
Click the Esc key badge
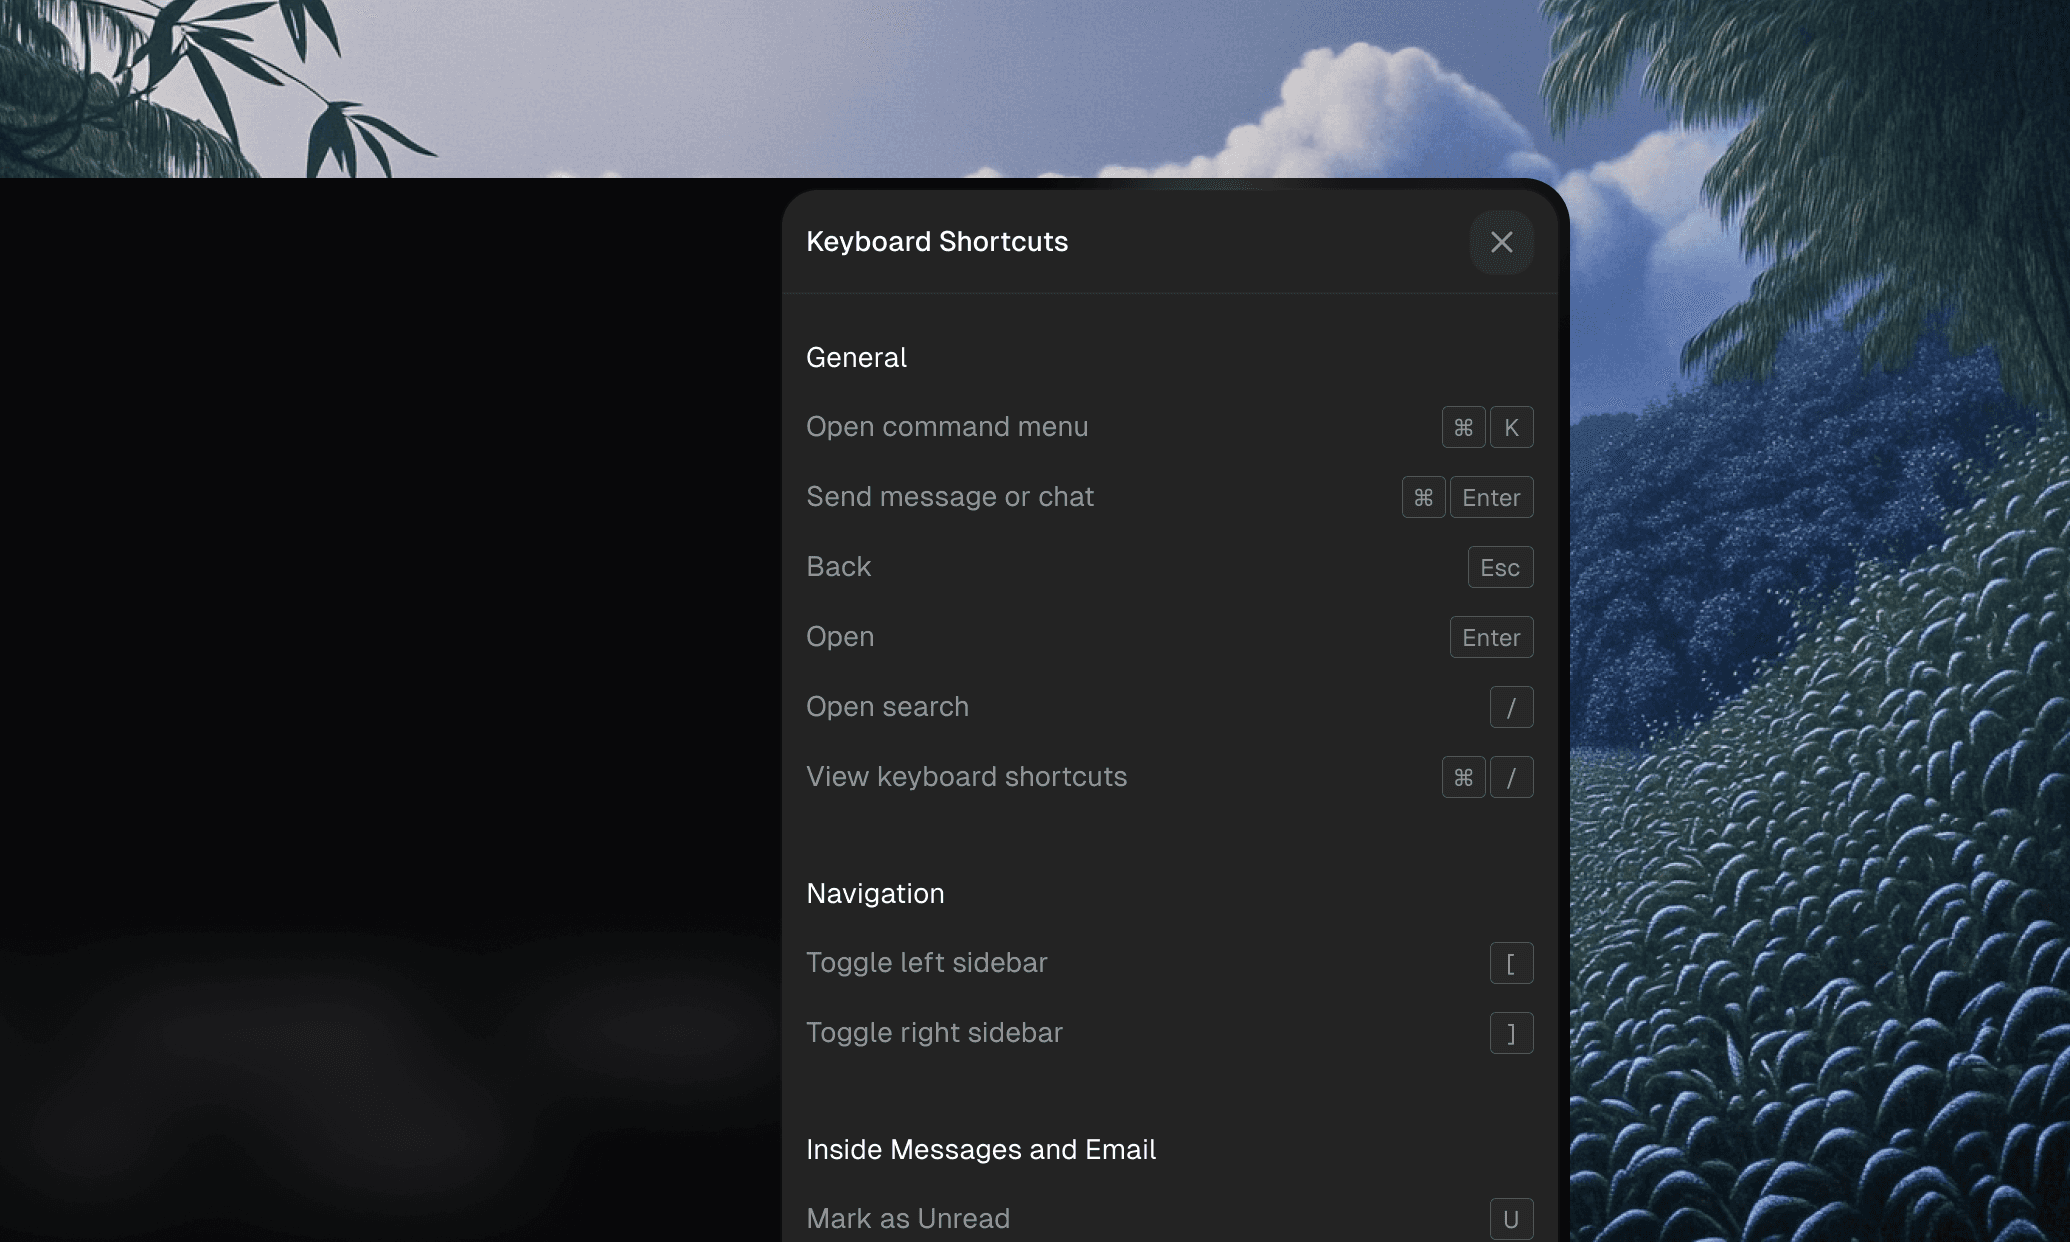pos(1499,567)
